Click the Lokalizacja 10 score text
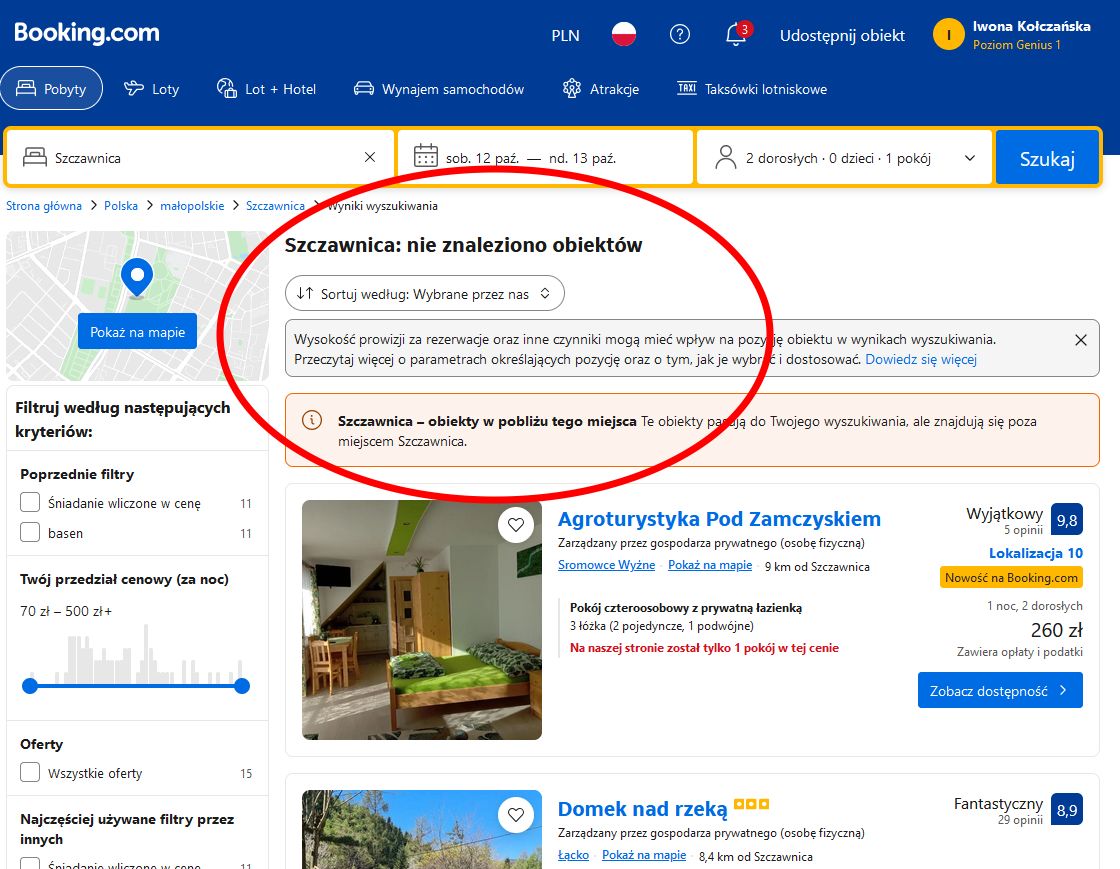This screenshot has height=869, width=1120. tap(1036, 553)
